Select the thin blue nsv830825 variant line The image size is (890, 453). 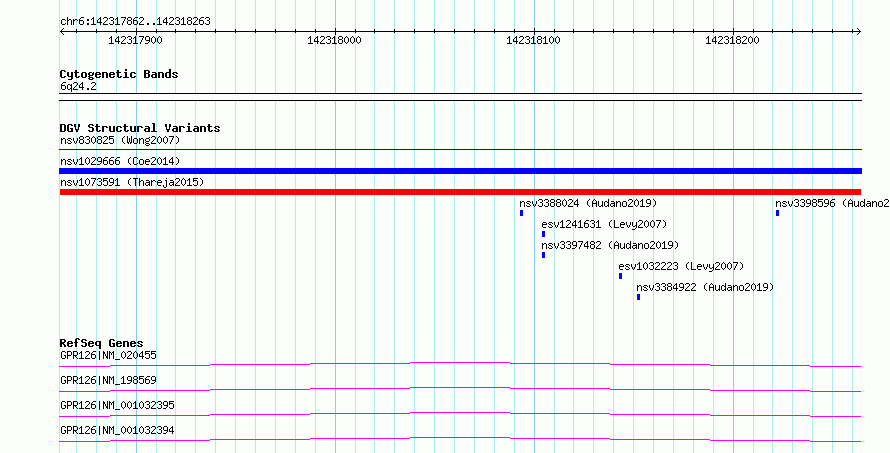coord(460,150)
